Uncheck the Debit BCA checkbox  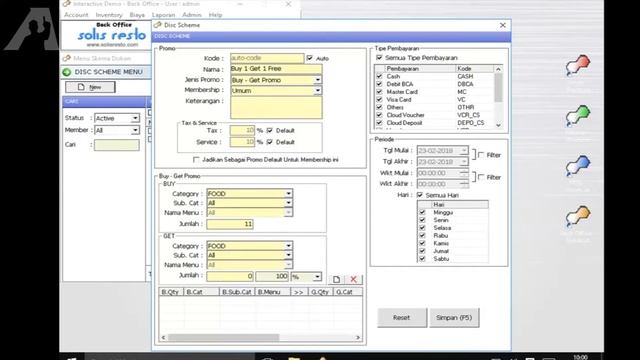(379, 84)
